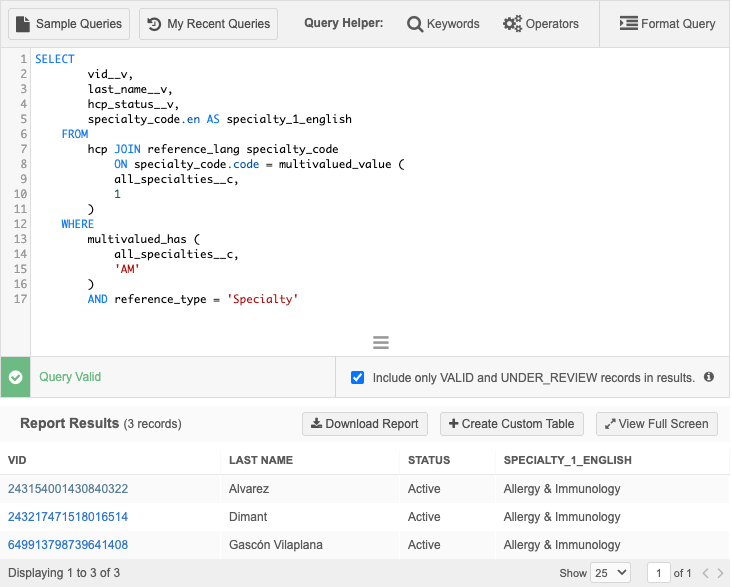This screenshot has width=732, height=587.
Task: Click the editor resize handle bars
Action: point(380,342)
